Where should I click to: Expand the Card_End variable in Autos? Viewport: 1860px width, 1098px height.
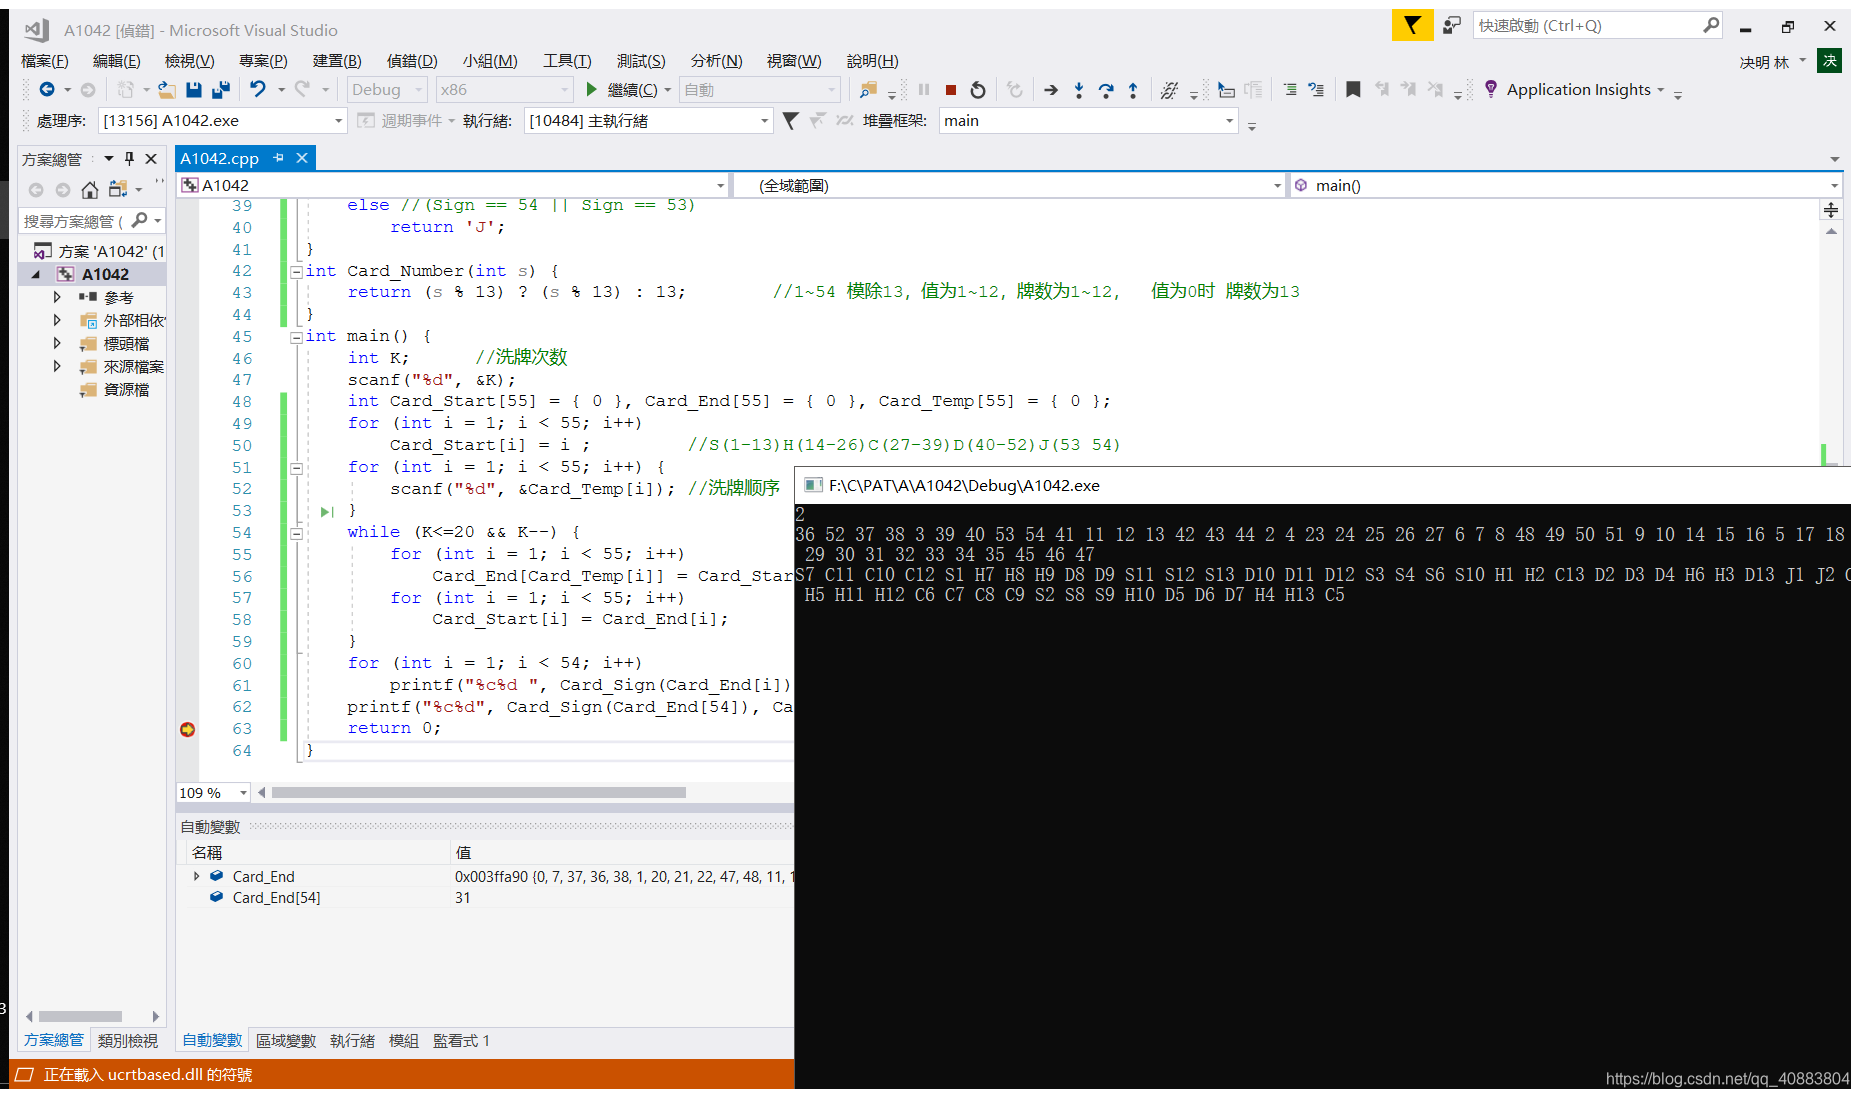click(196, 876)
